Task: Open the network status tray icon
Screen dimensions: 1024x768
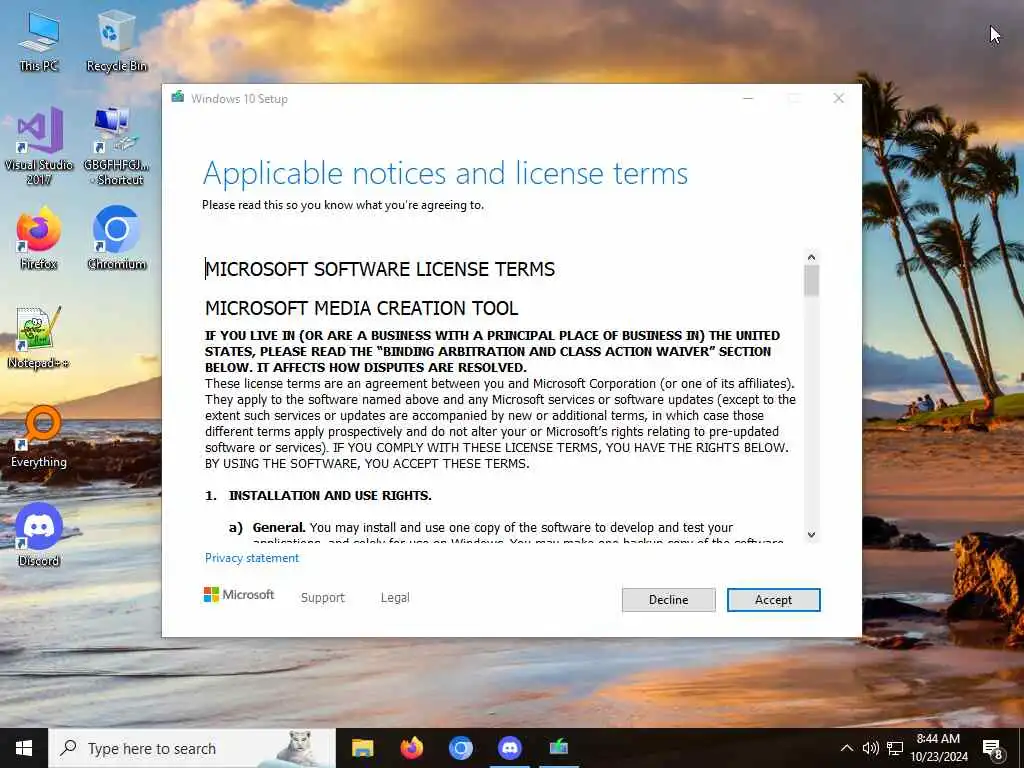Action: [x=895, y=748]
